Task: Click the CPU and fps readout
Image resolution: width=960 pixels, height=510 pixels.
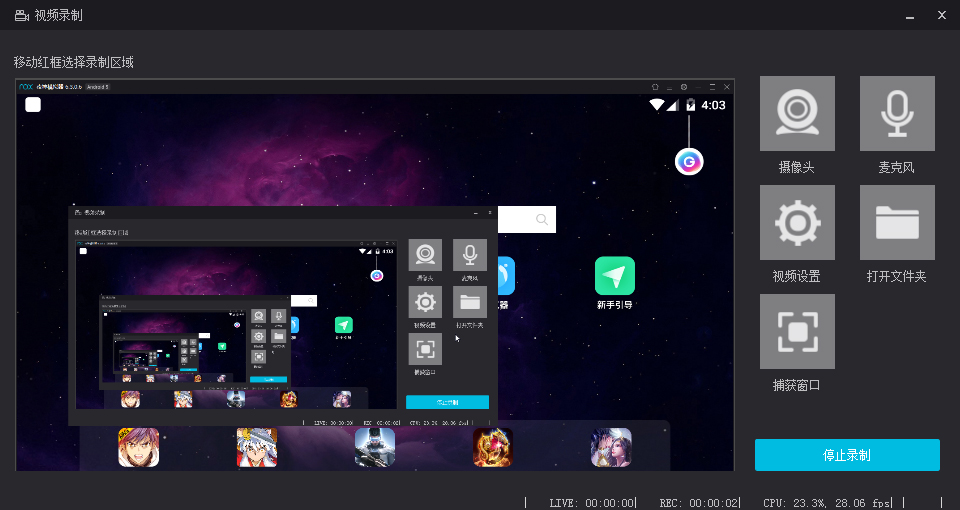Action: click(826, 502)
